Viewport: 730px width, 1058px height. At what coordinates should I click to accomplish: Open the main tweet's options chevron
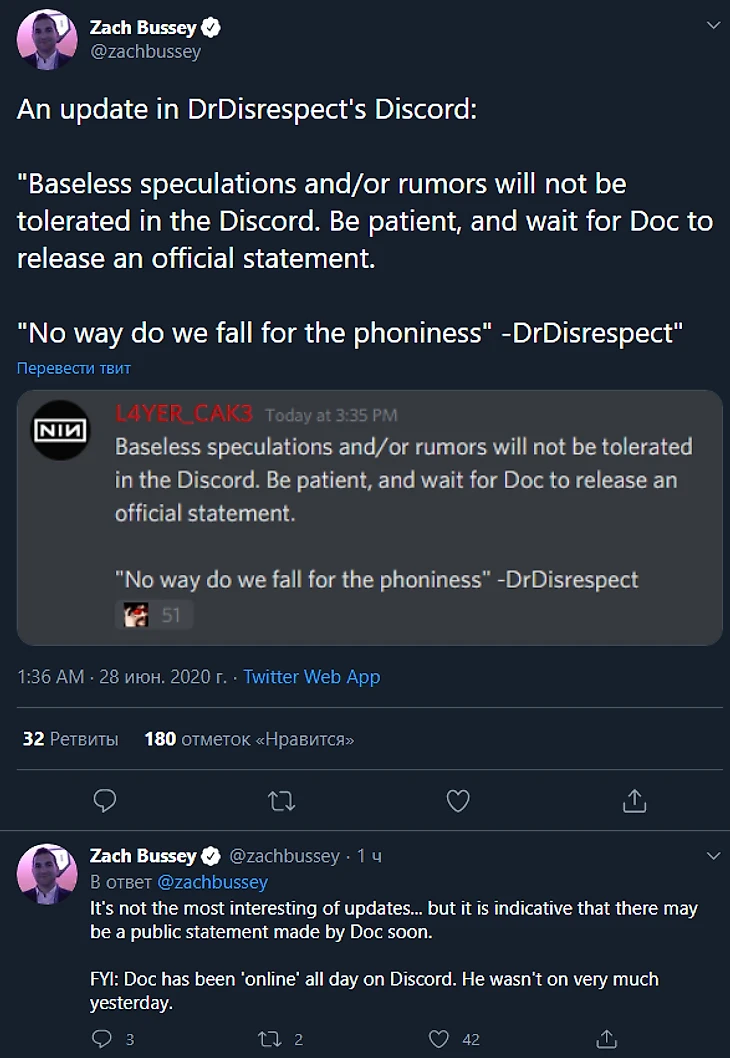point(713,27)
